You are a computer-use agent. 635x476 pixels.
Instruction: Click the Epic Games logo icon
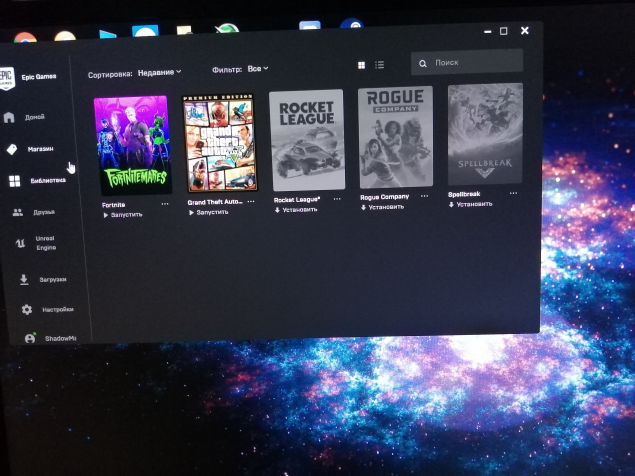coord(6,78)
